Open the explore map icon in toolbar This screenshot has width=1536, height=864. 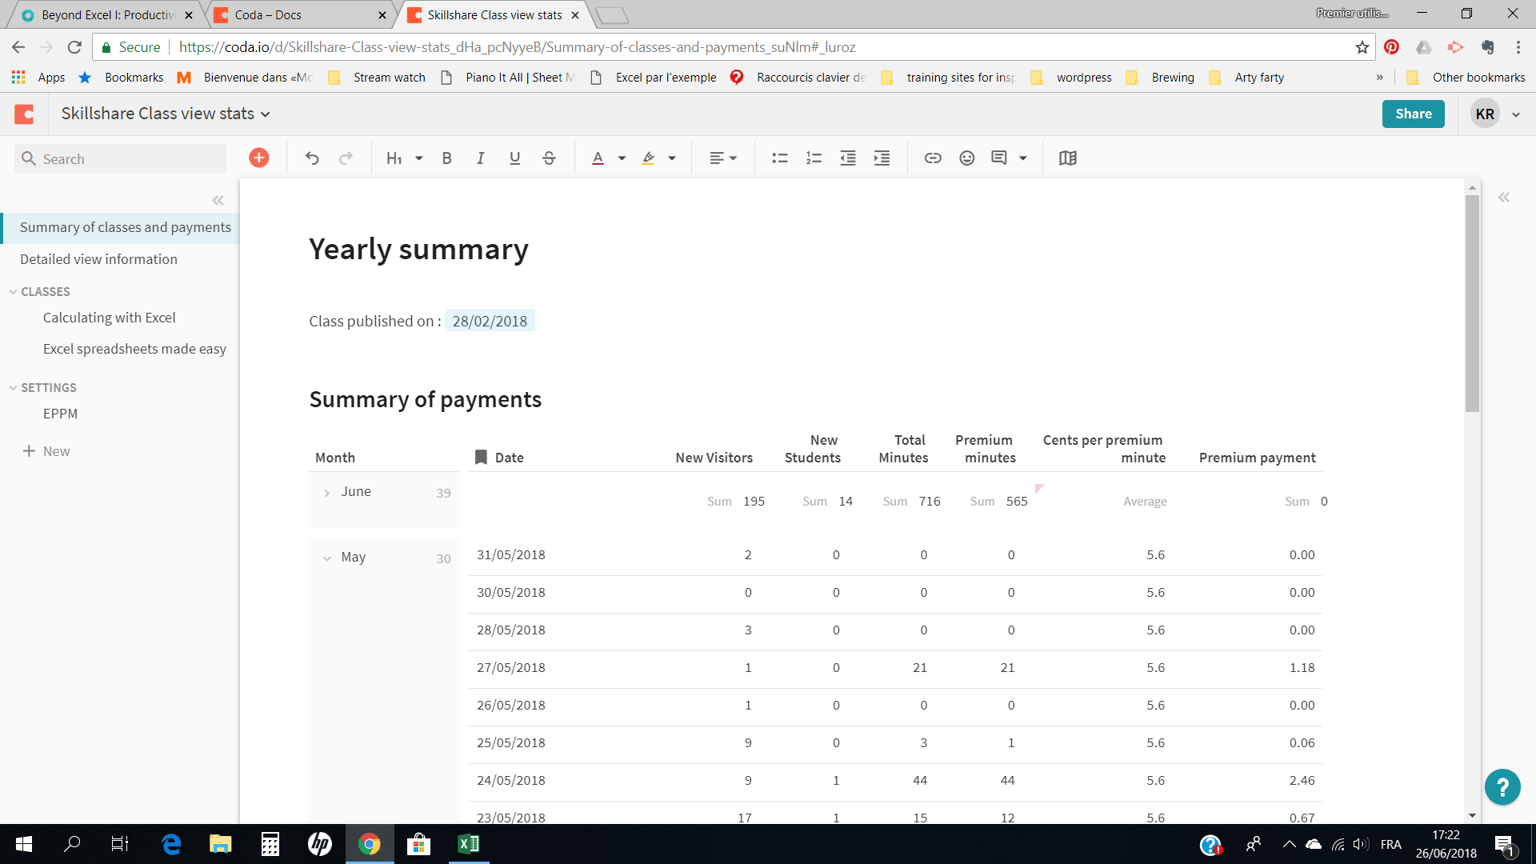(x=1068, y=158)
